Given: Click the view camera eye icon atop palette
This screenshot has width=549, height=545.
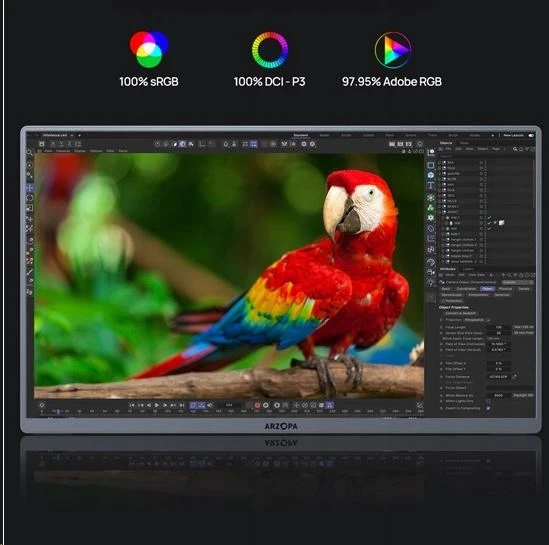Looking at the screenshot, I should pos(431,152).
